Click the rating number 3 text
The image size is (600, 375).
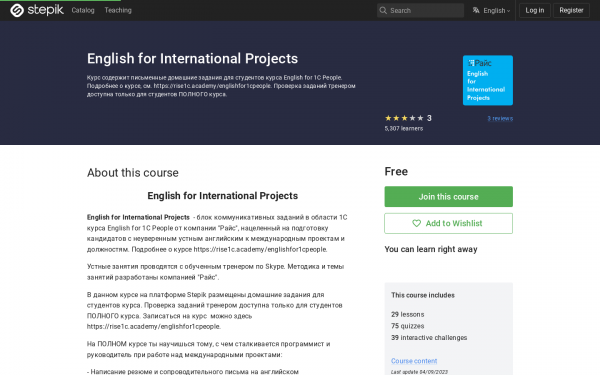click(x=429, y=118)
